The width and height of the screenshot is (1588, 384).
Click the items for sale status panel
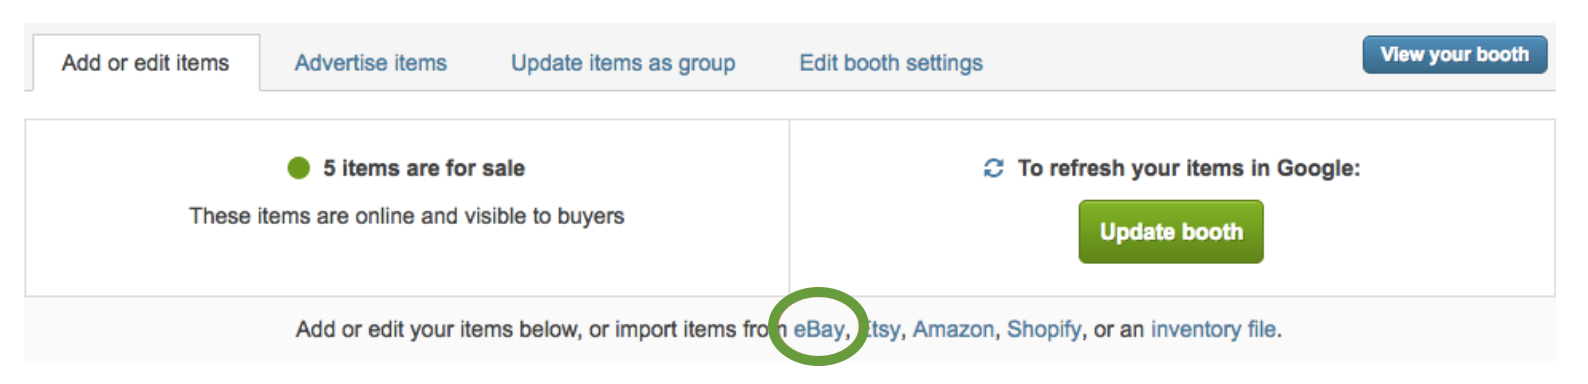click(407, 208)
